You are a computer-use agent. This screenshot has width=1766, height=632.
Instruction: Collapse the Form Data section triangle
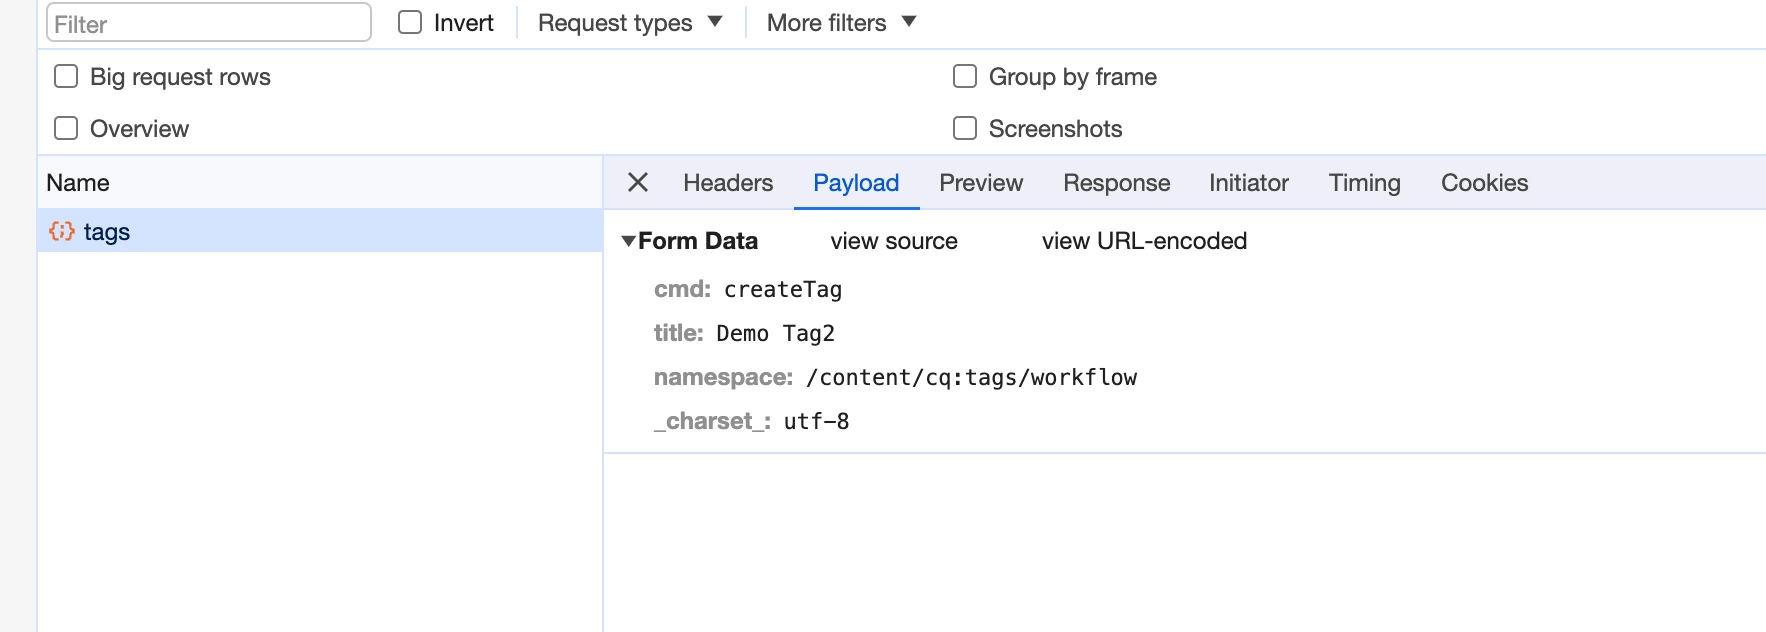click(x=628, y=241)
